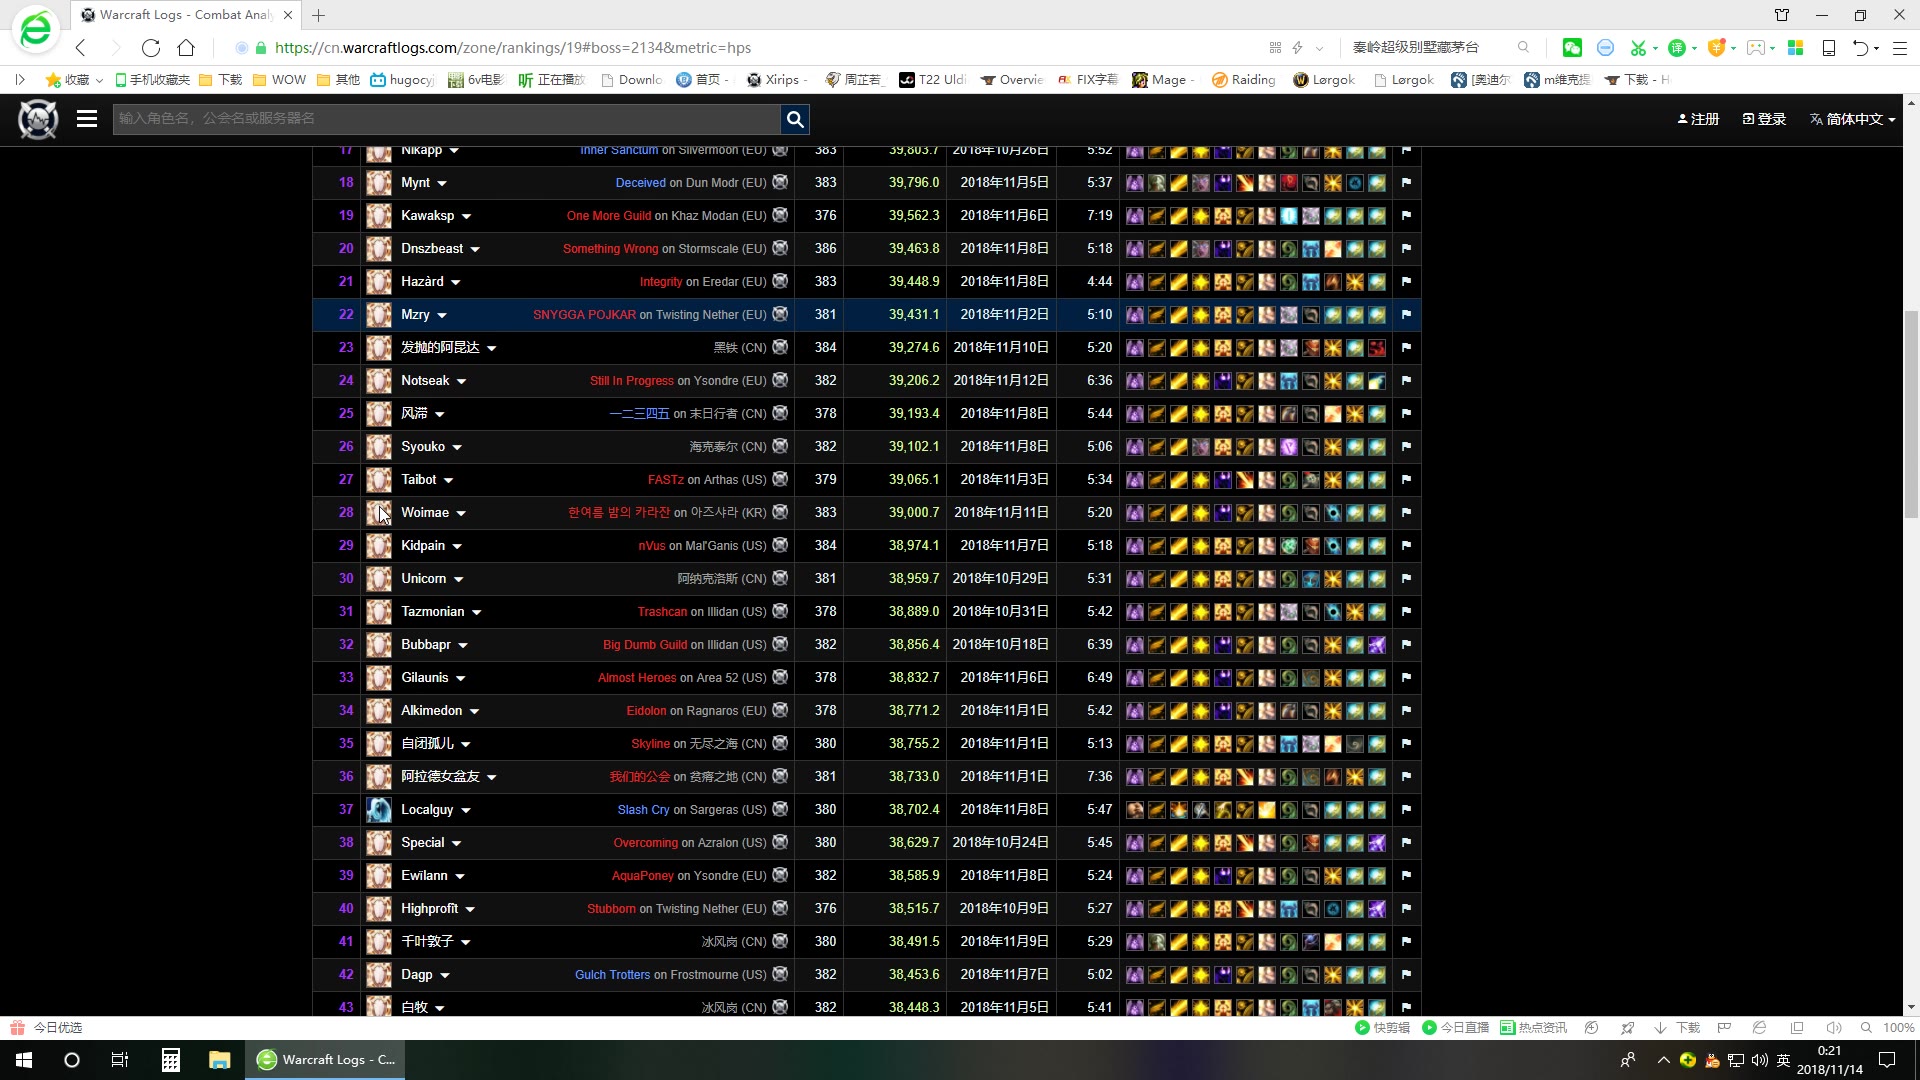
Task: Click the avatar icon for Hazàrd
Action: (x=379, y=282)
